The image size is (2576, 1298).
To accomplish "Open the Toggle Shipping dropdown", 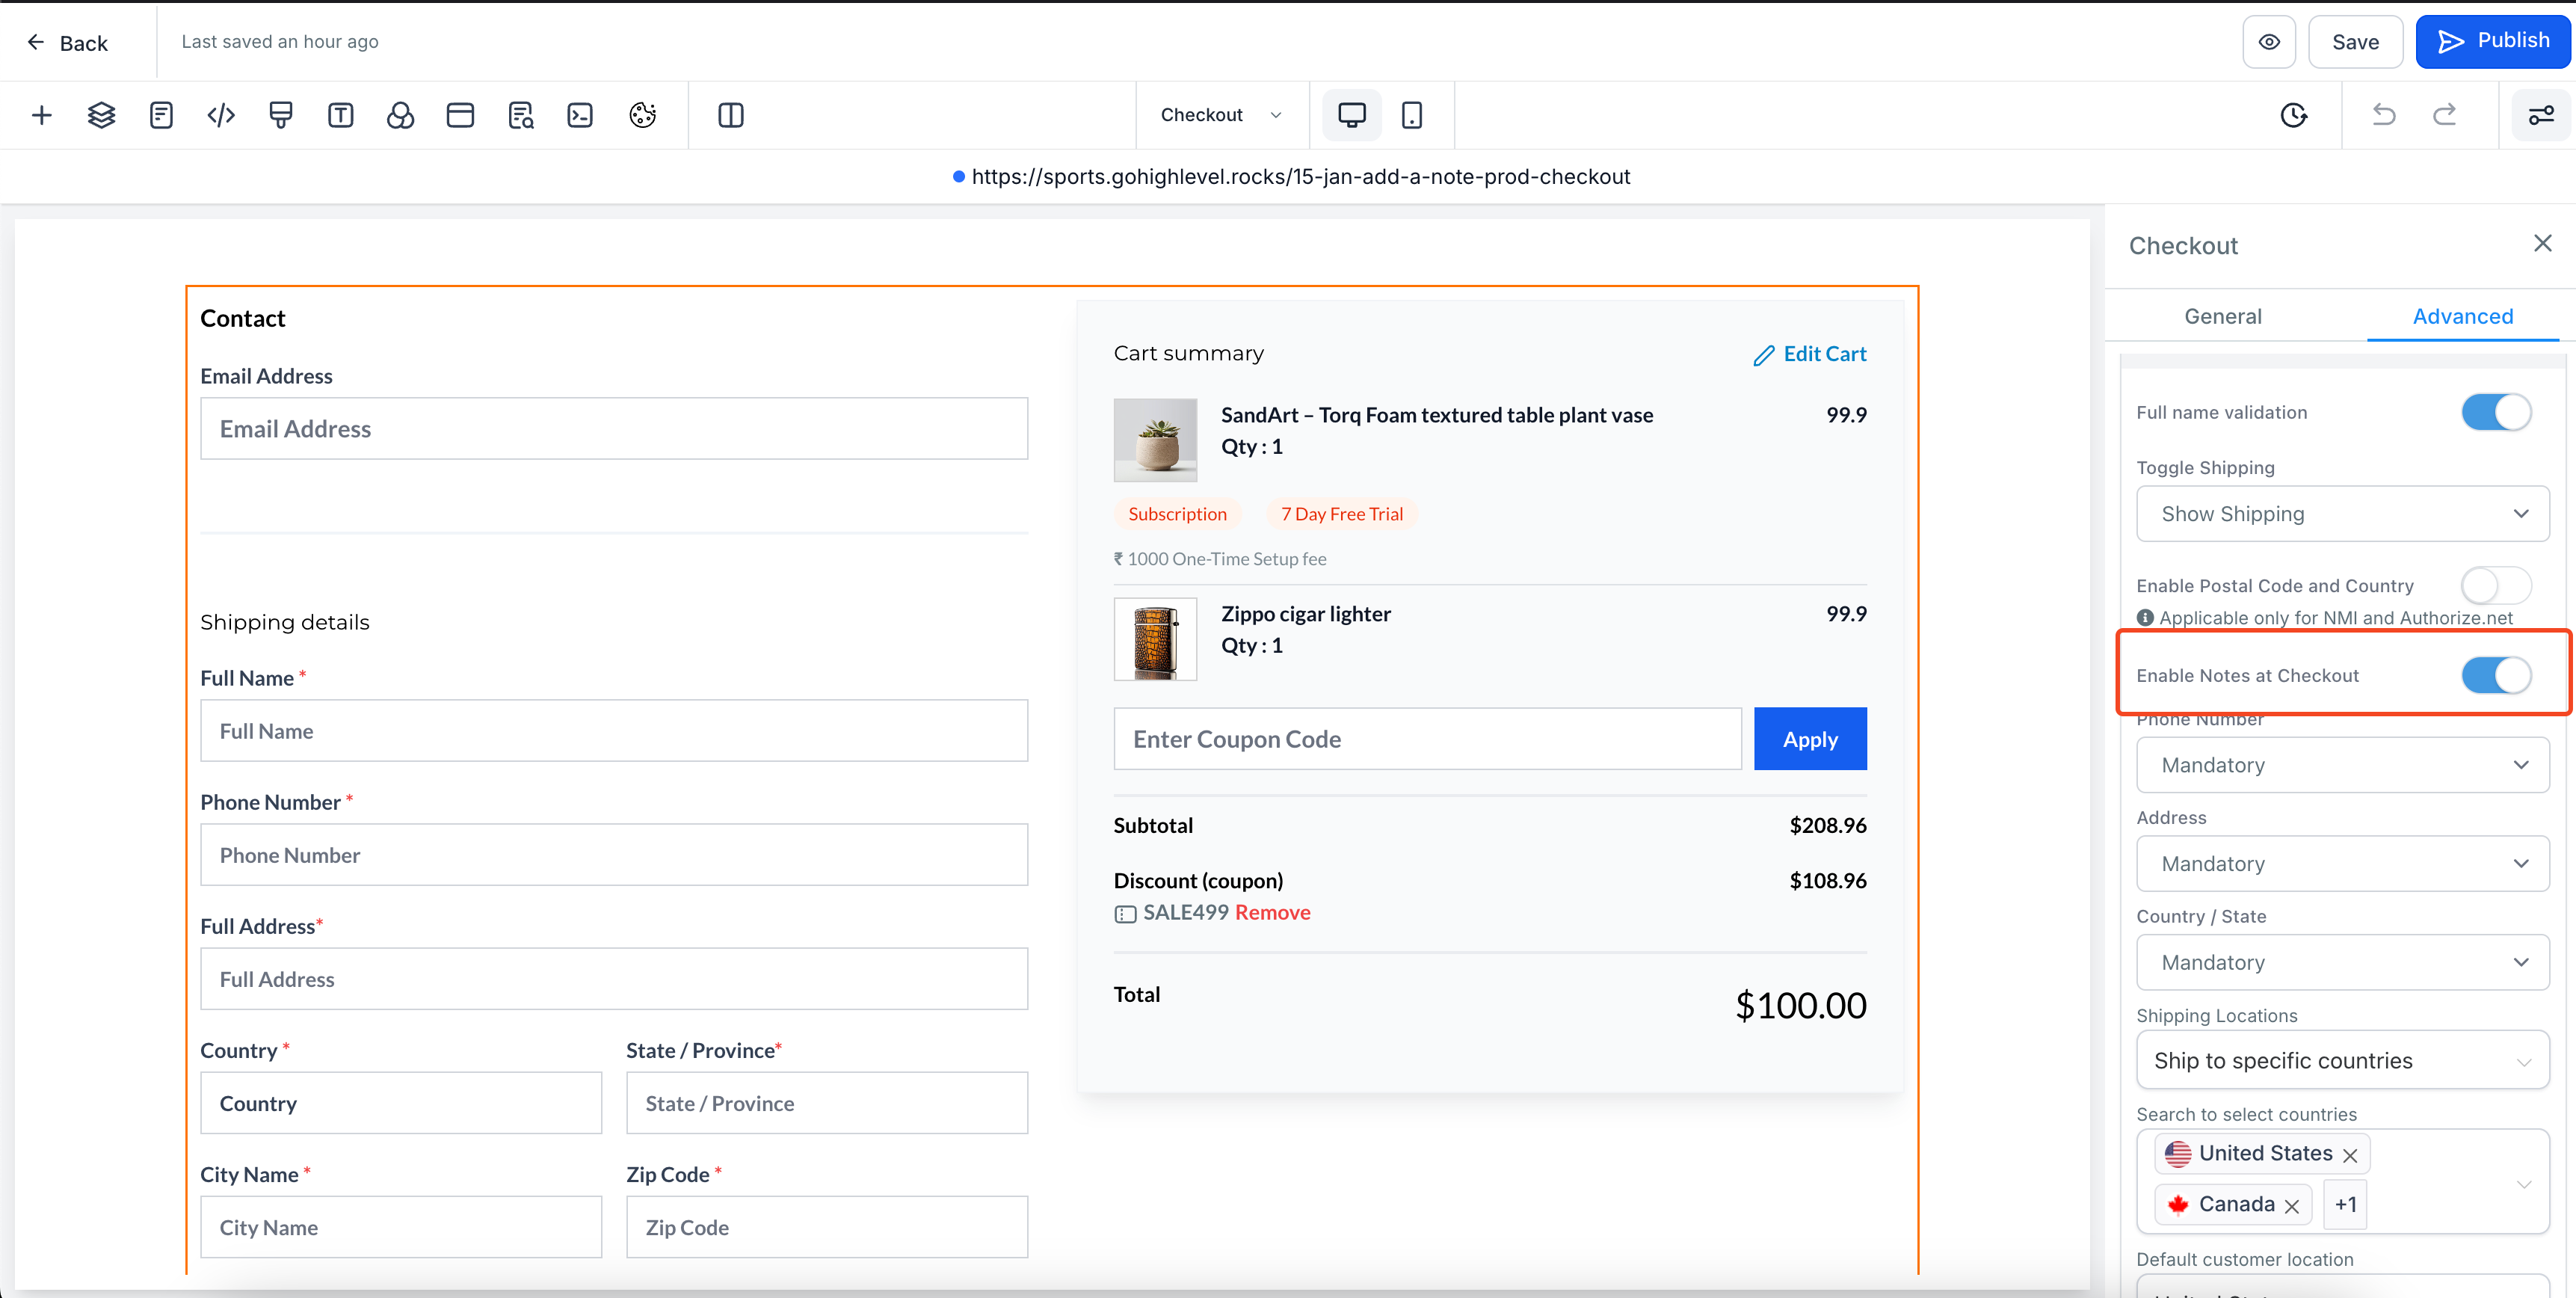I will pos(2342,514).
